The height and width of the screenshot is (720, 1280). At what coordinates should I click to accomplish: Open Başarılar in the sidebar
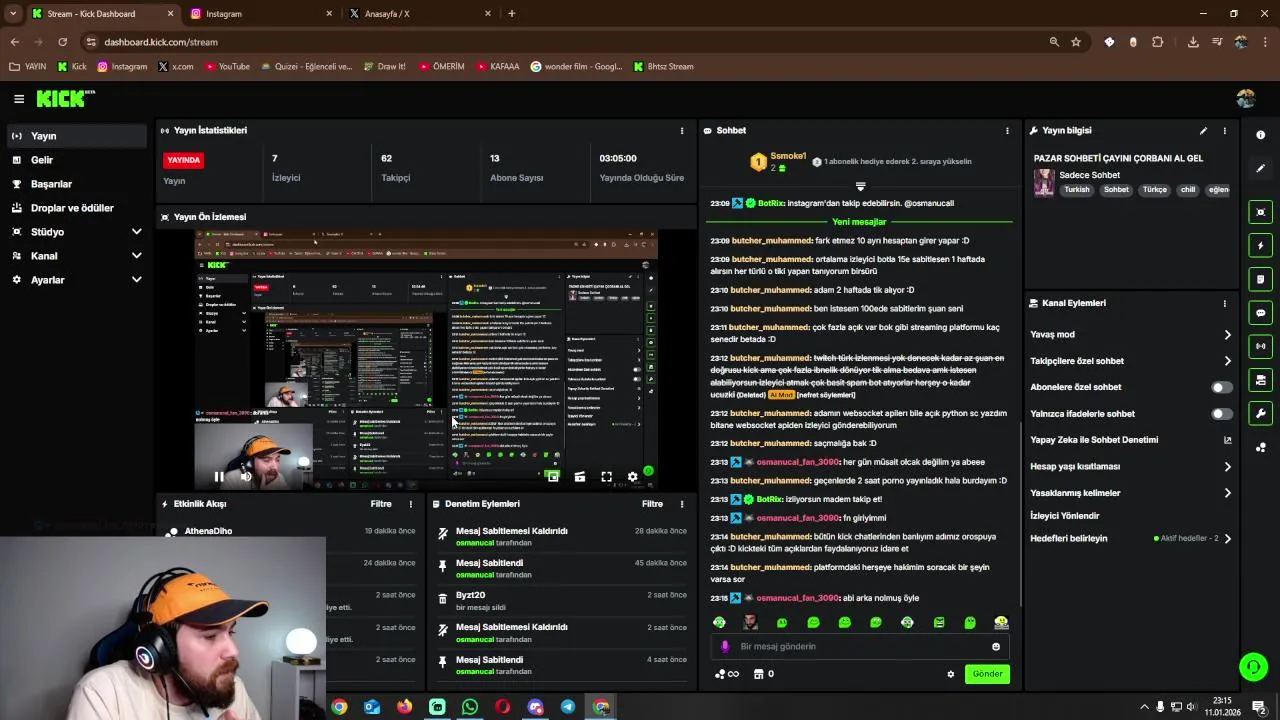[75, 184]
